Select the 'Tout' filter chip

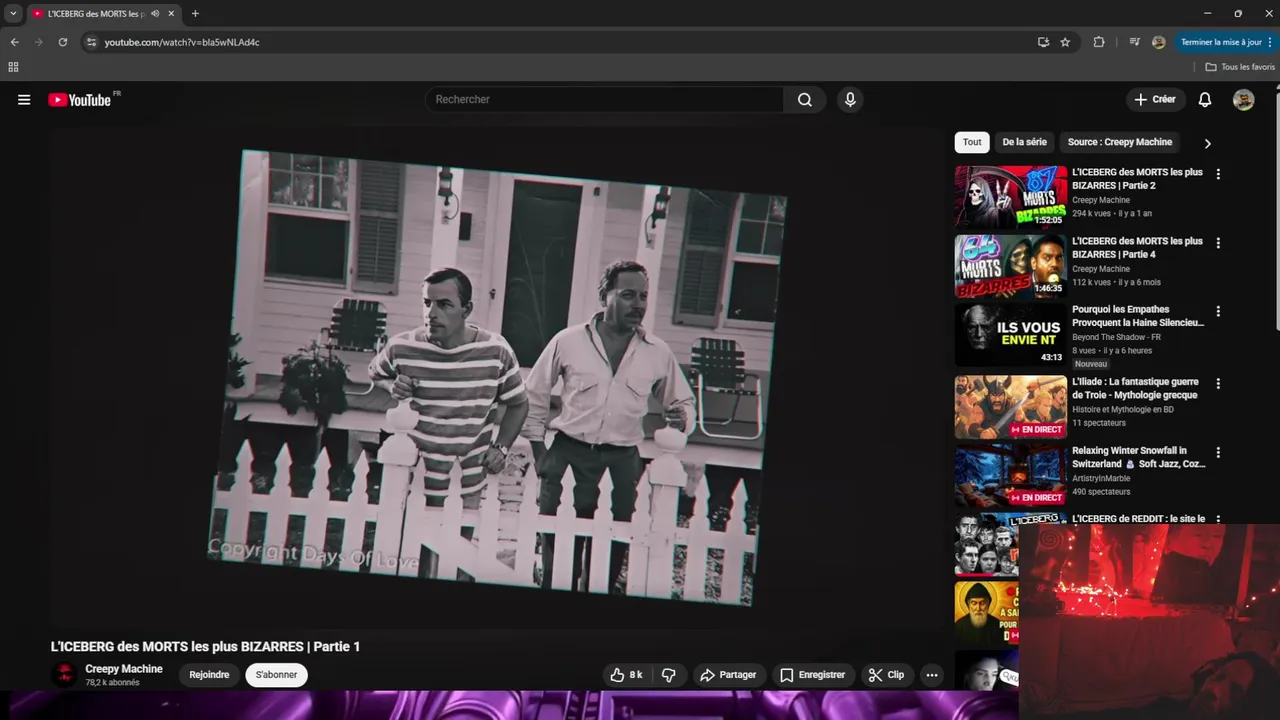coord(972,142)
